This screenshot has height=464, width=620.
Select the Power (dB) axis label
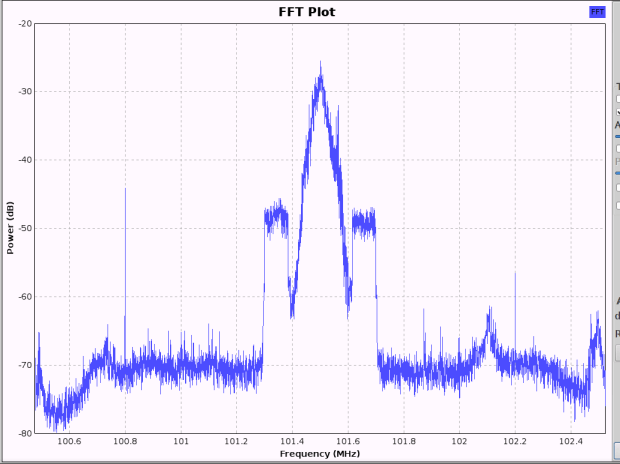(x=10, y=228)
